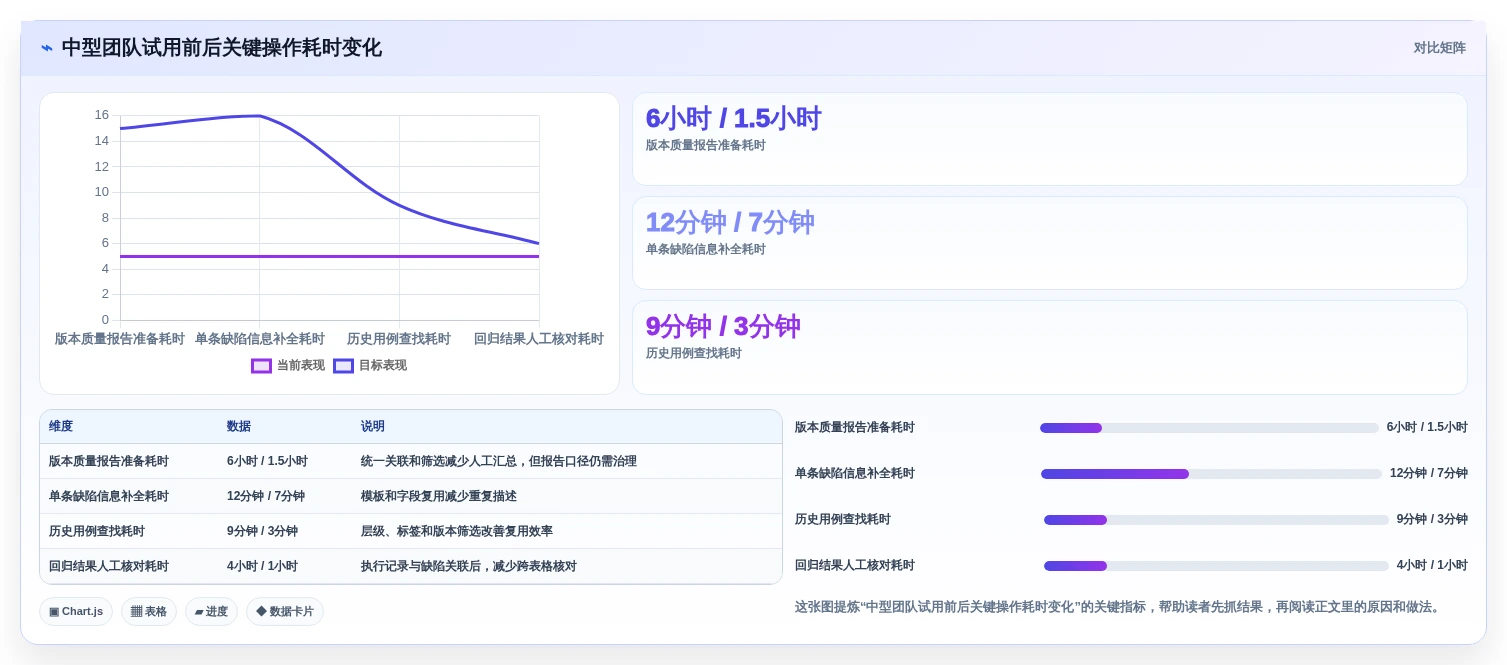Select the 9分钟 / 3分钟 metric card
This screenshot has width=1507, height=665.
1049,347
